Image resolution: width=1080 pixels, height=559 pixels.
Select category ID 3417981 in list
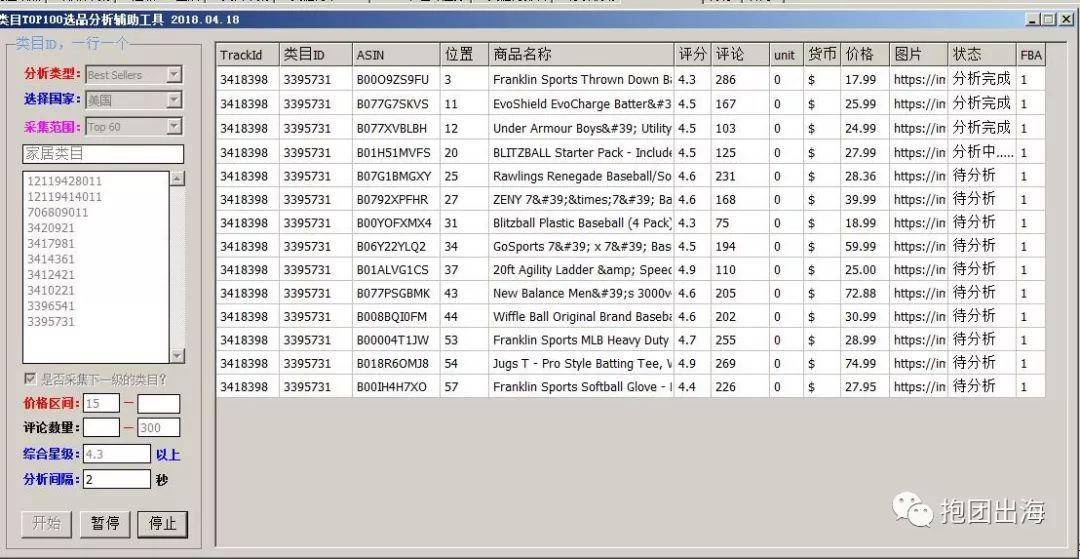51,244
